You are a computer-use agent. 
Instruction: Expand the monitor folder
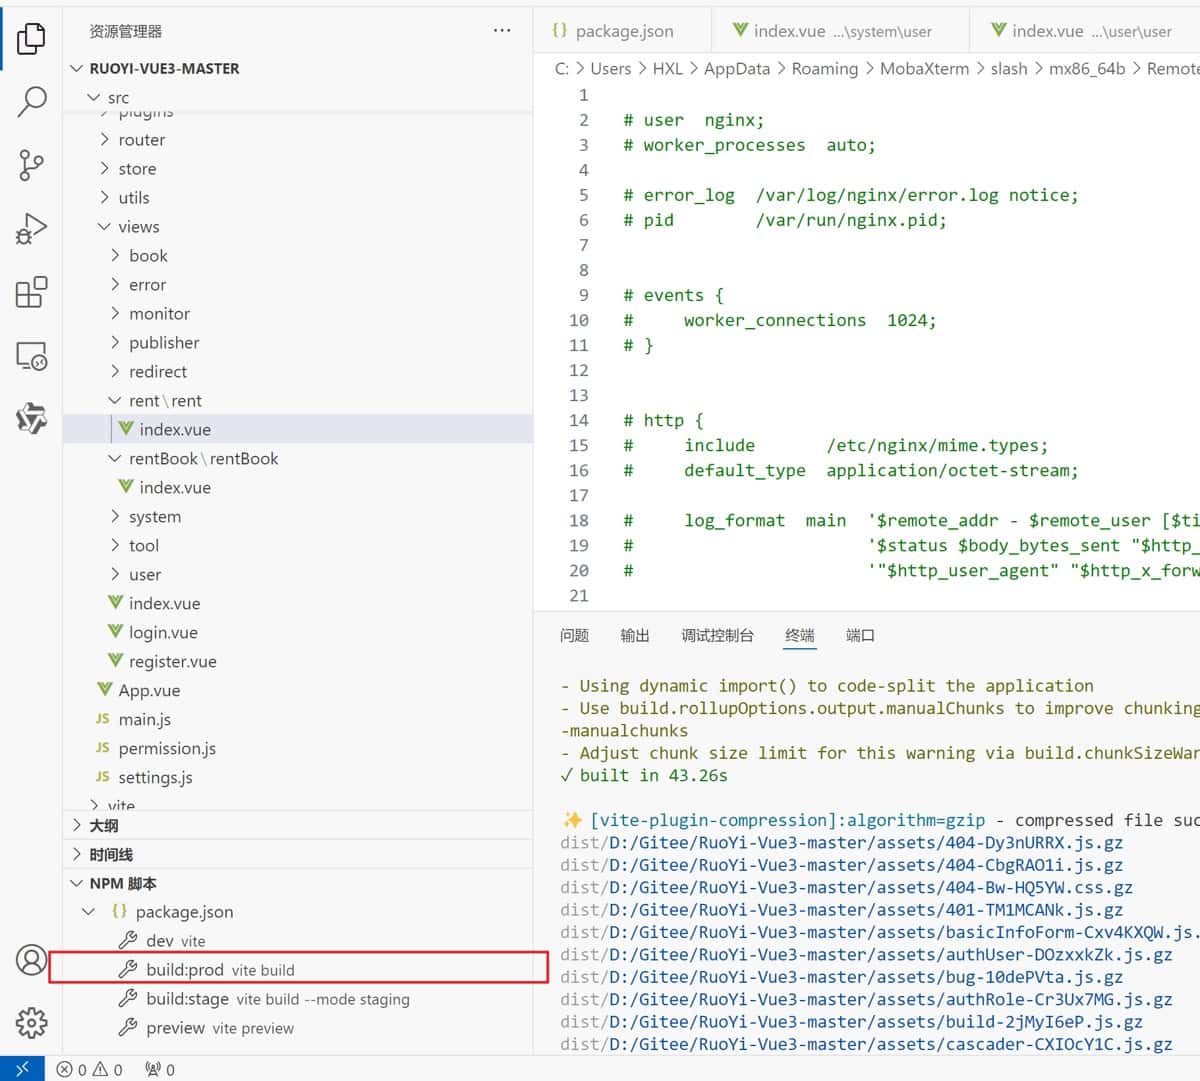[x=115, y=313]
